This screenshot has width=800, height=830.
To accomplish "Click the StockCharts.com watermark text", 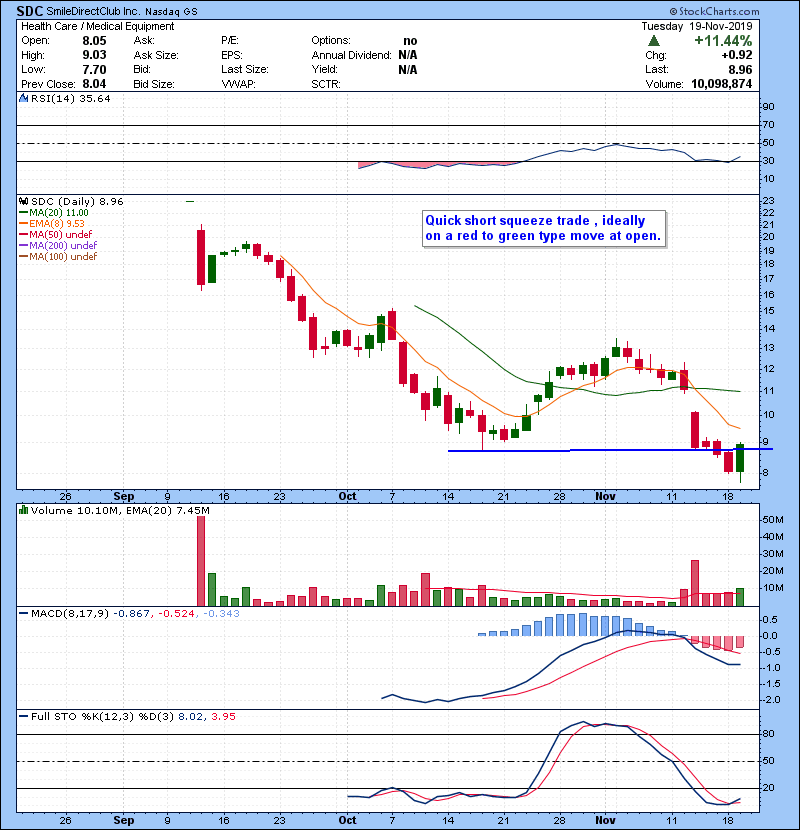I will click(714, 11).
